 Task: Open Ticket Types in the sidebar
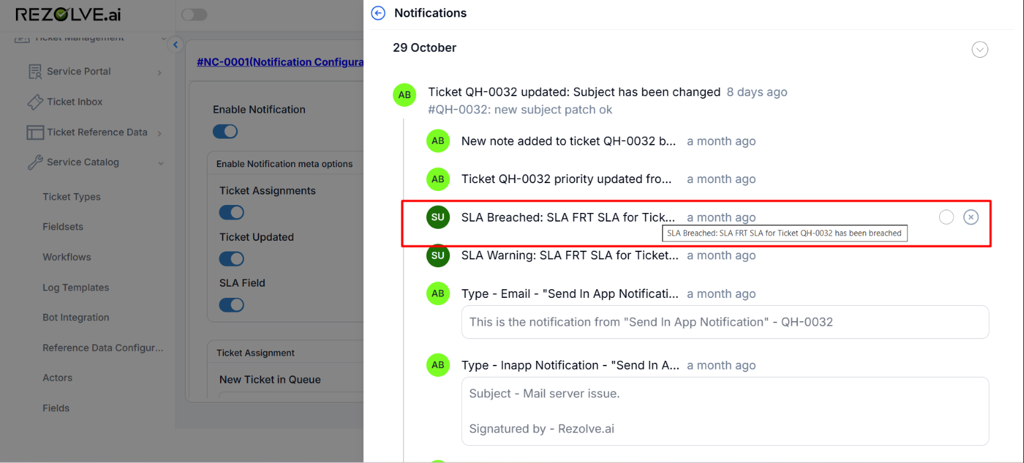[71, 197]
